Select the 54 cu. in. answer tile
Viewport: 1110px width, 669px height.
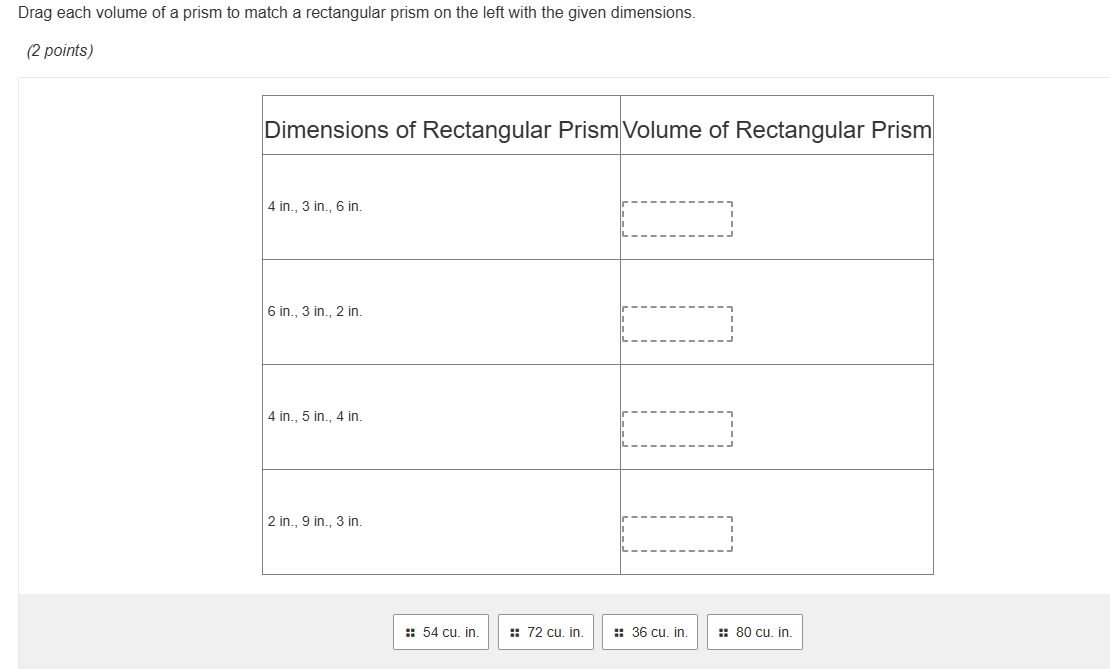coord(440,631)
